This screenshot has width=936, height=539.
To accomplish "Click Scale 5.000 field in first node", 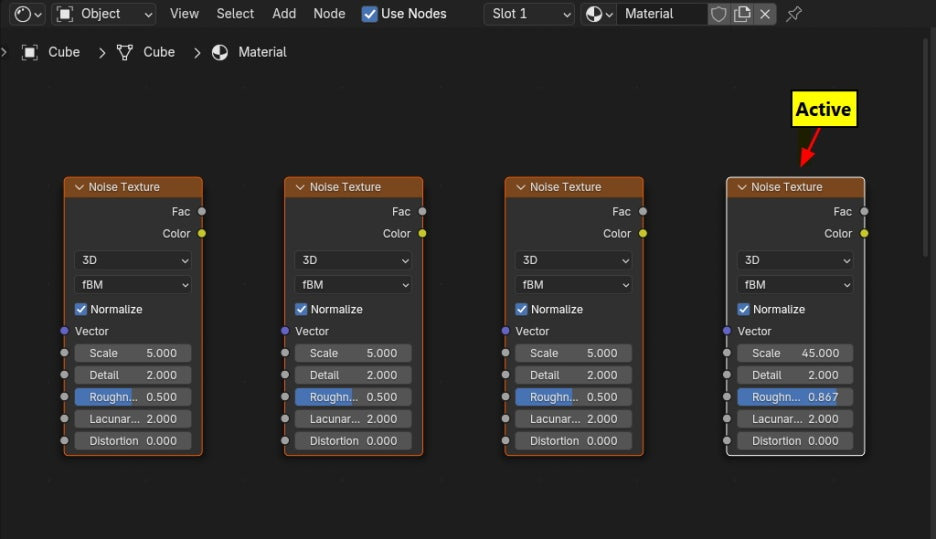I will (x=133, y=353).
